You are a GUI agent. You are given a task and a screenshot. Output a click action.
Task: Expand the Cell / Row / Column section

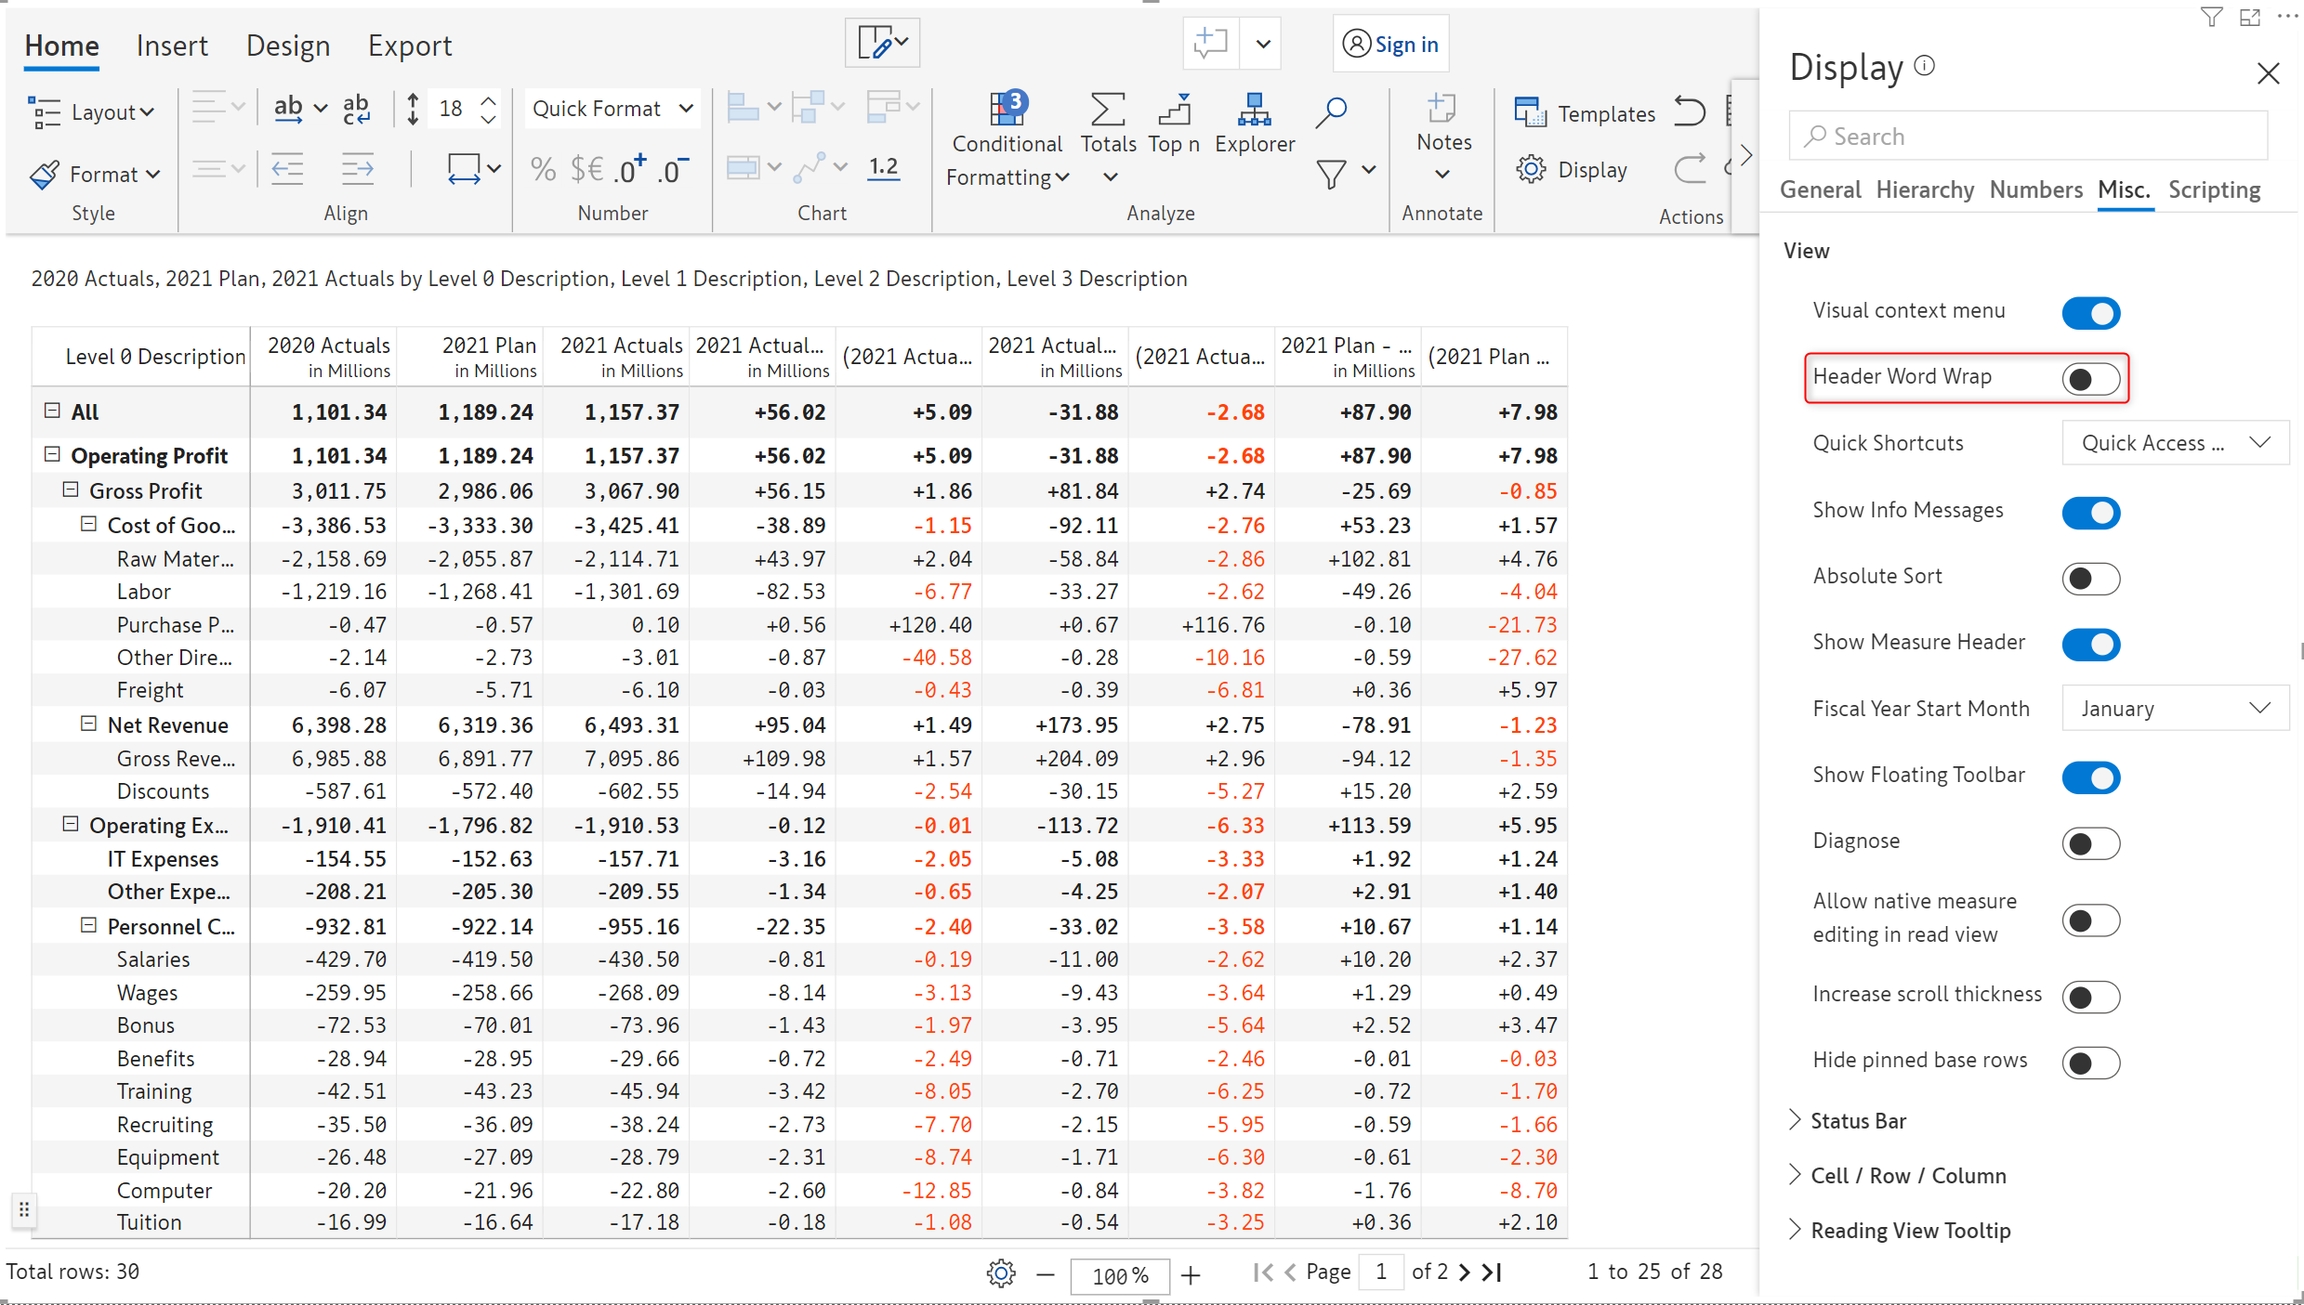point(1907,1176)
